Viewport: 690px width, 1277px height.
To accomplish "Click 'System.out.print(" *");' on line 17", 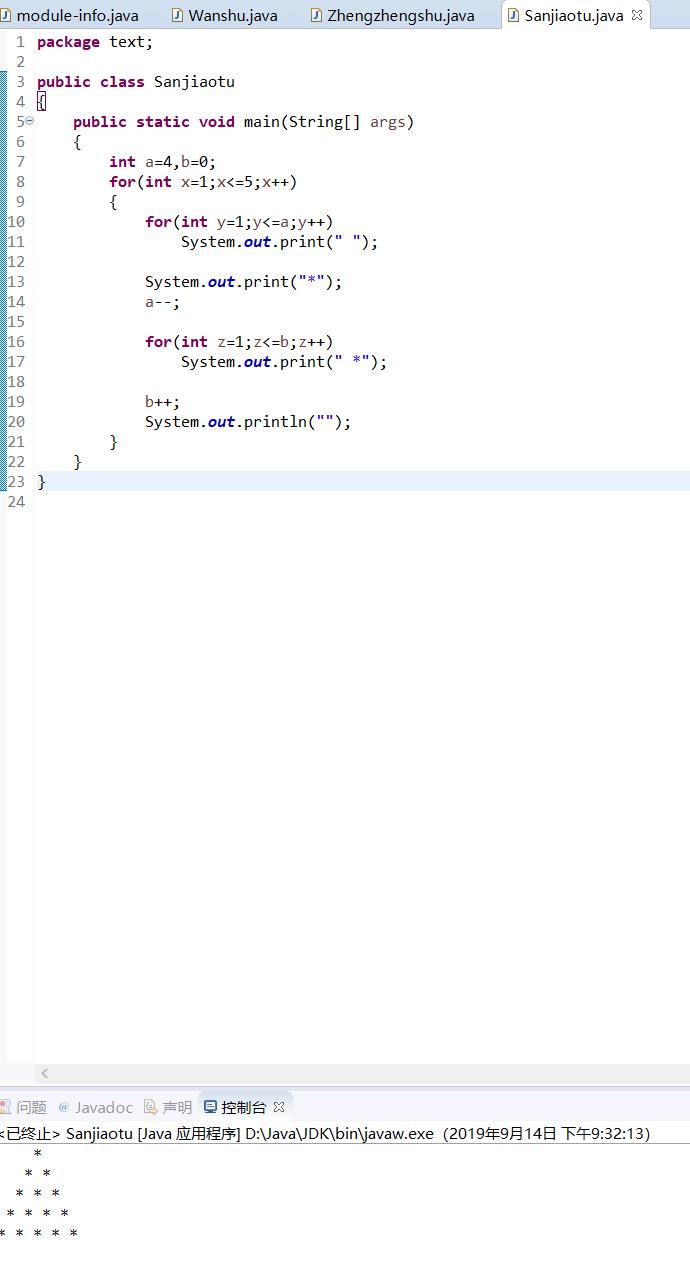I will [x=284, y=362].
